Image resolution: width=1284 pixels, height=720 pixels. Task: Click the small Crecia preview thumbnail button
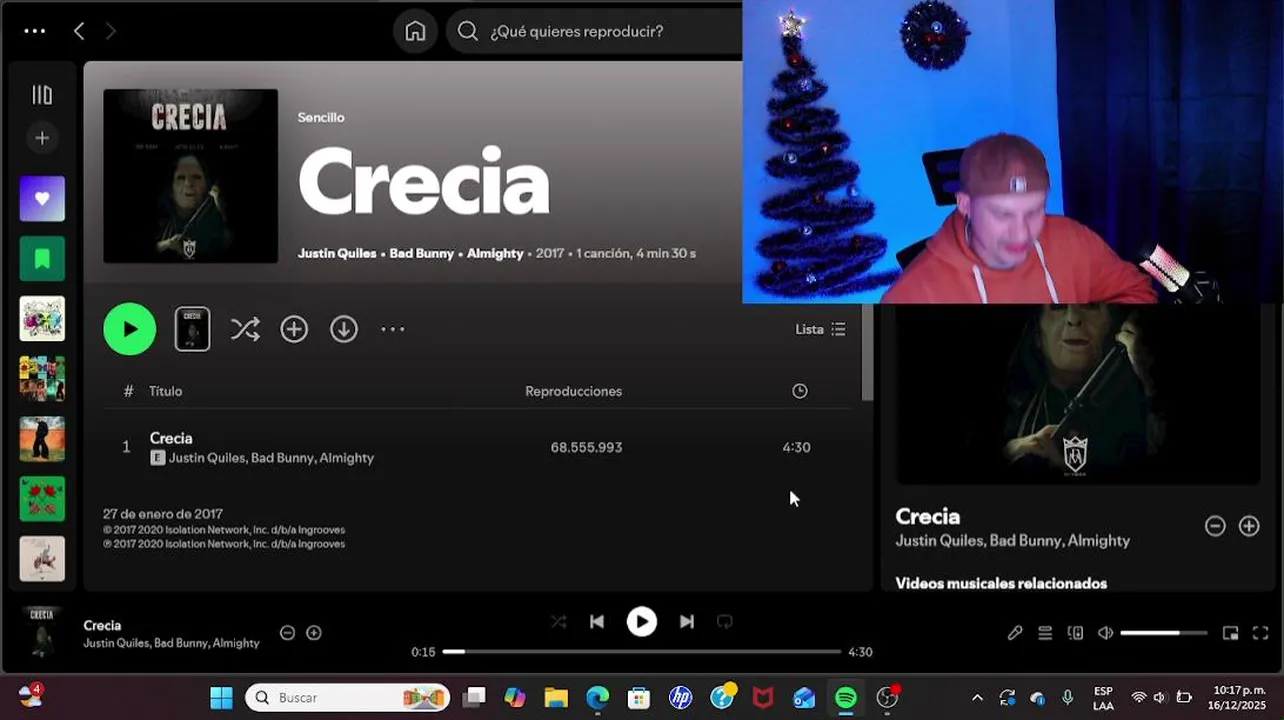point(192,329)
